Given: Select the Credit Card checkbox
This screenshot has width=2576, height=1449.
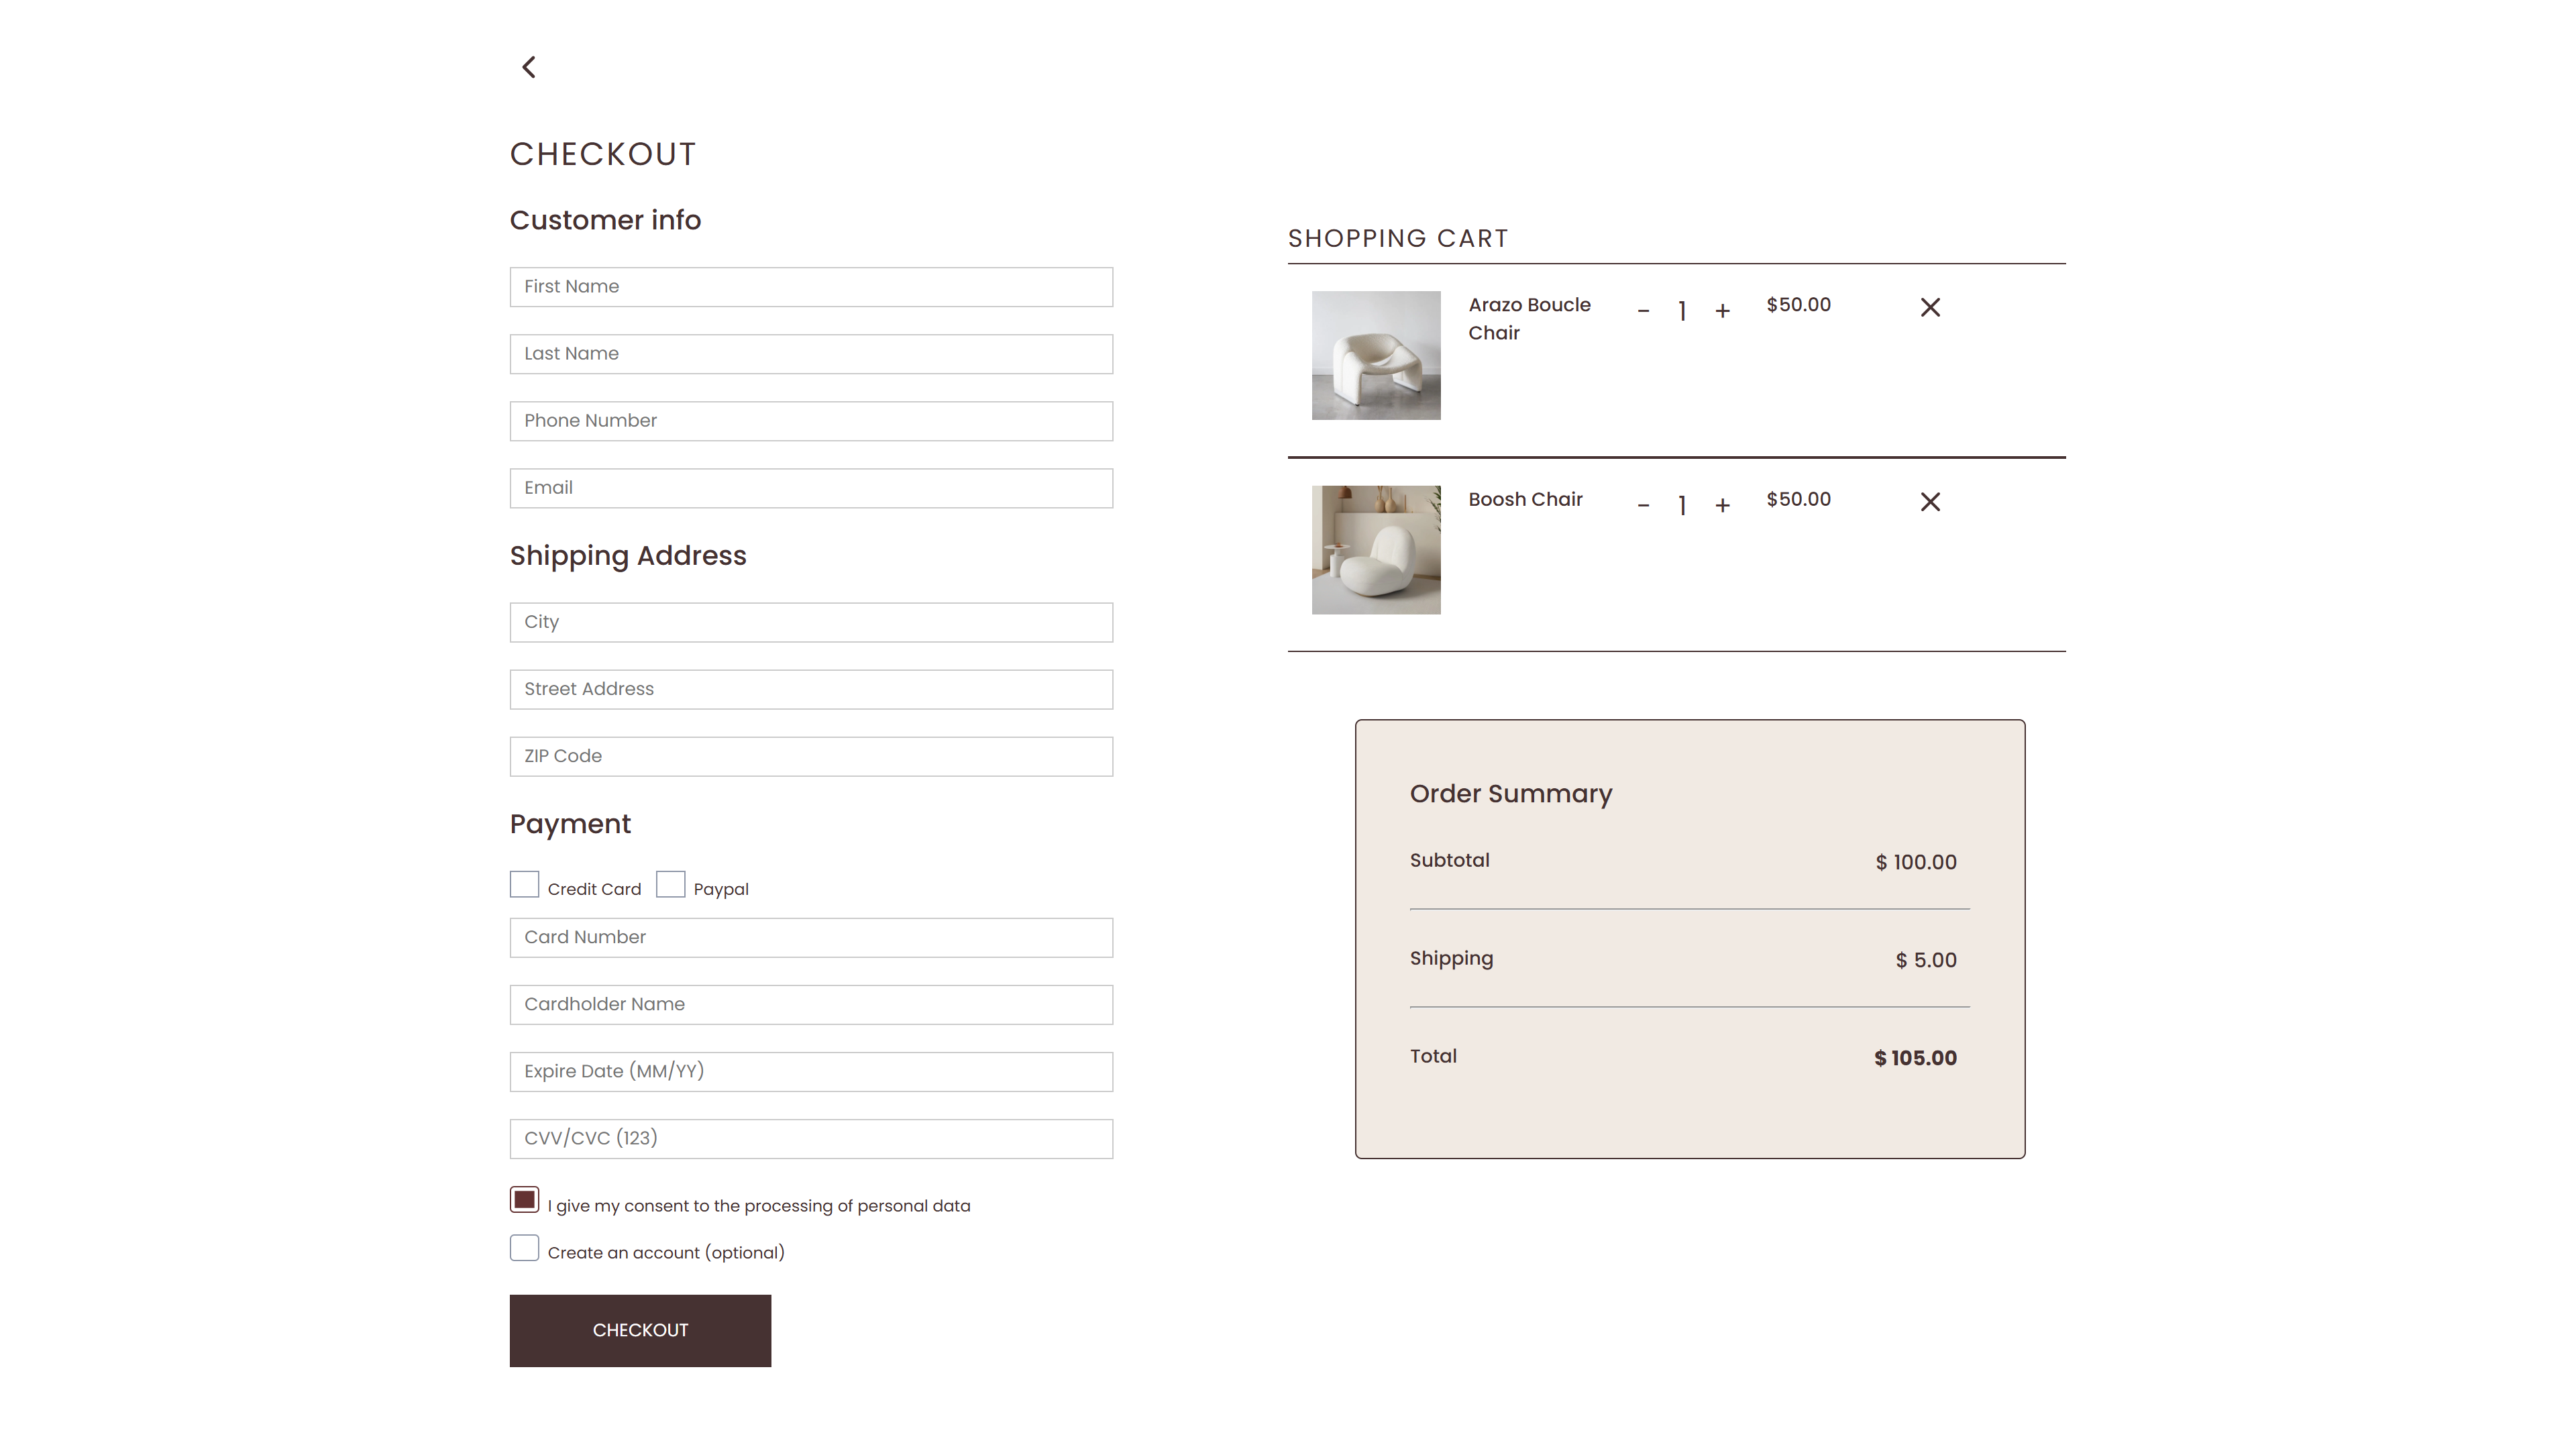Looking at the screenshot, I should tap(524, 884).
